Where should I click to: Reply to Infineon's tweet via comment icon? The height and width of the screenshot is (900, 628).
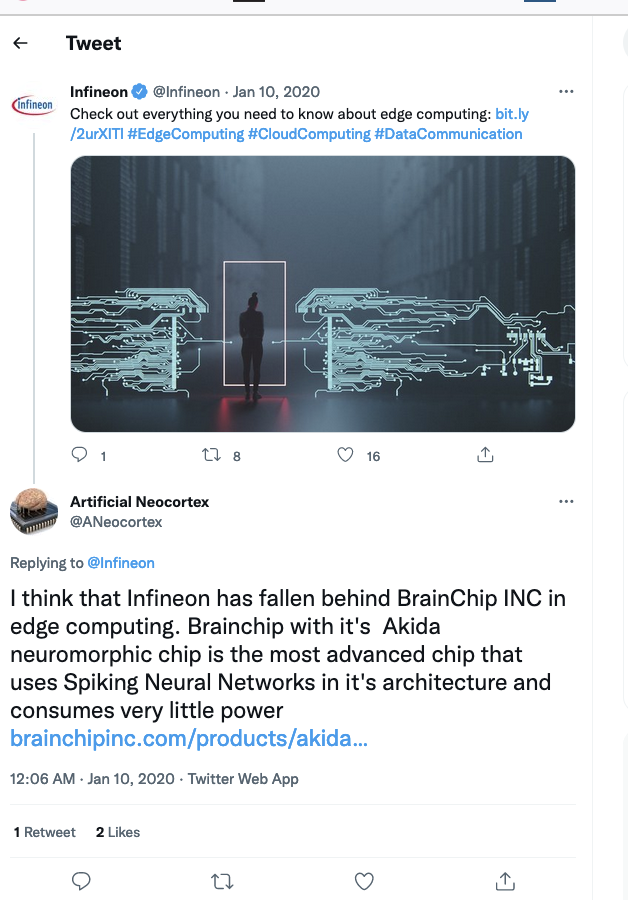click(x=81, y=455)
